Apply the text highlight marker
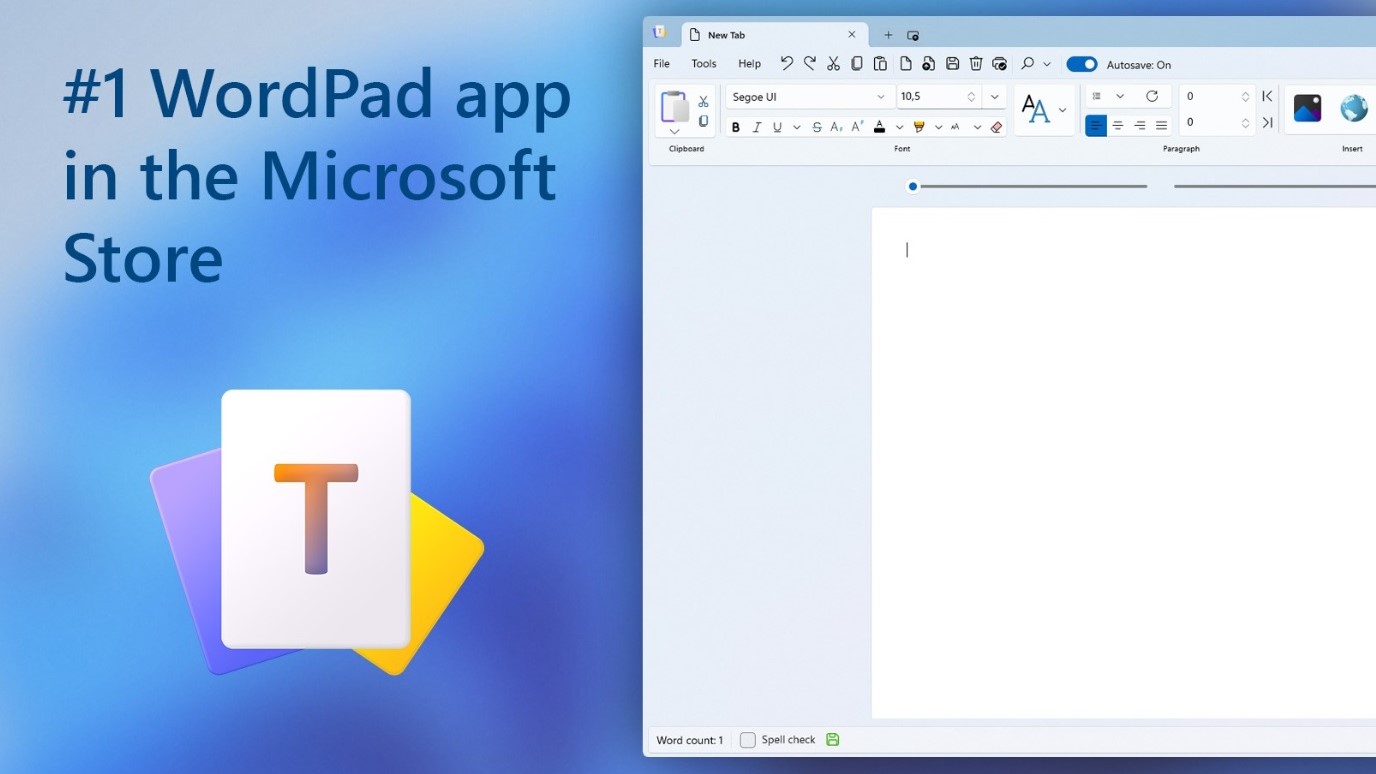The width and height of the screenshot is (1376, 774). [x=919, y=127]
